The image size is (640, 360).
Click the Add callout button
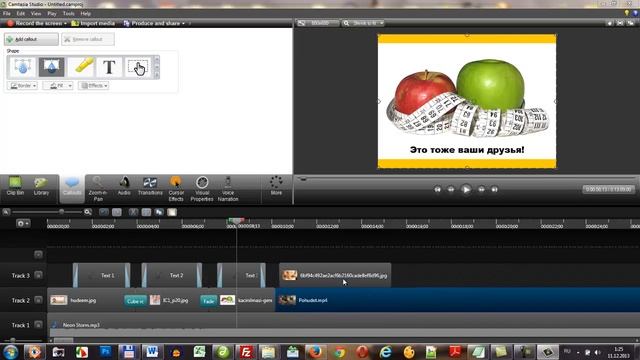[31, 39]
